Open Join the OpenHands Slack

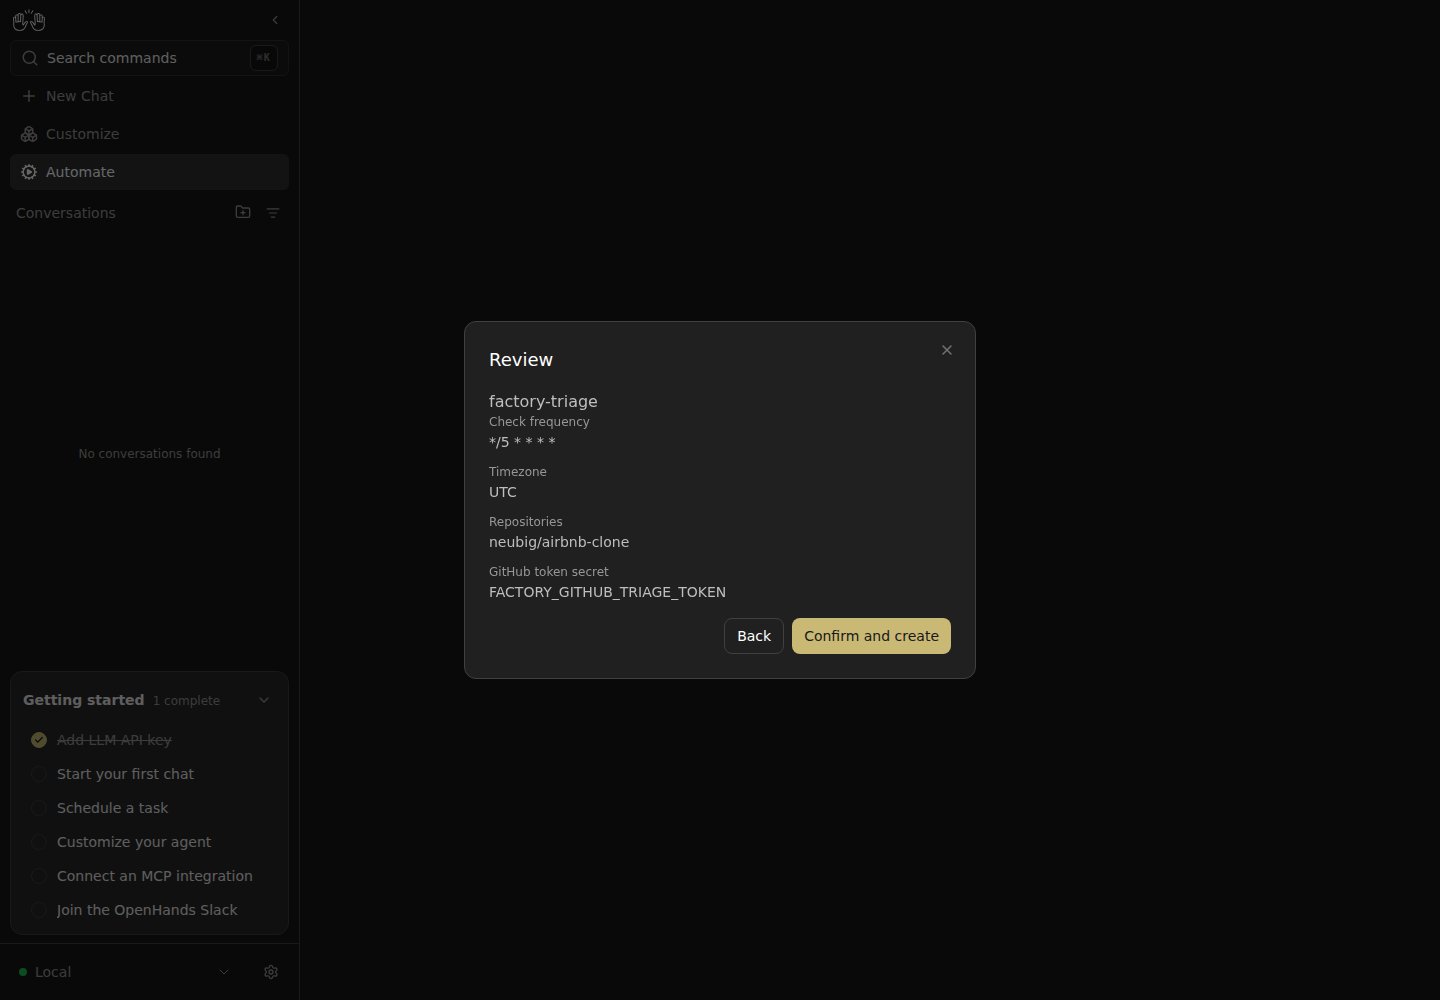147,910
